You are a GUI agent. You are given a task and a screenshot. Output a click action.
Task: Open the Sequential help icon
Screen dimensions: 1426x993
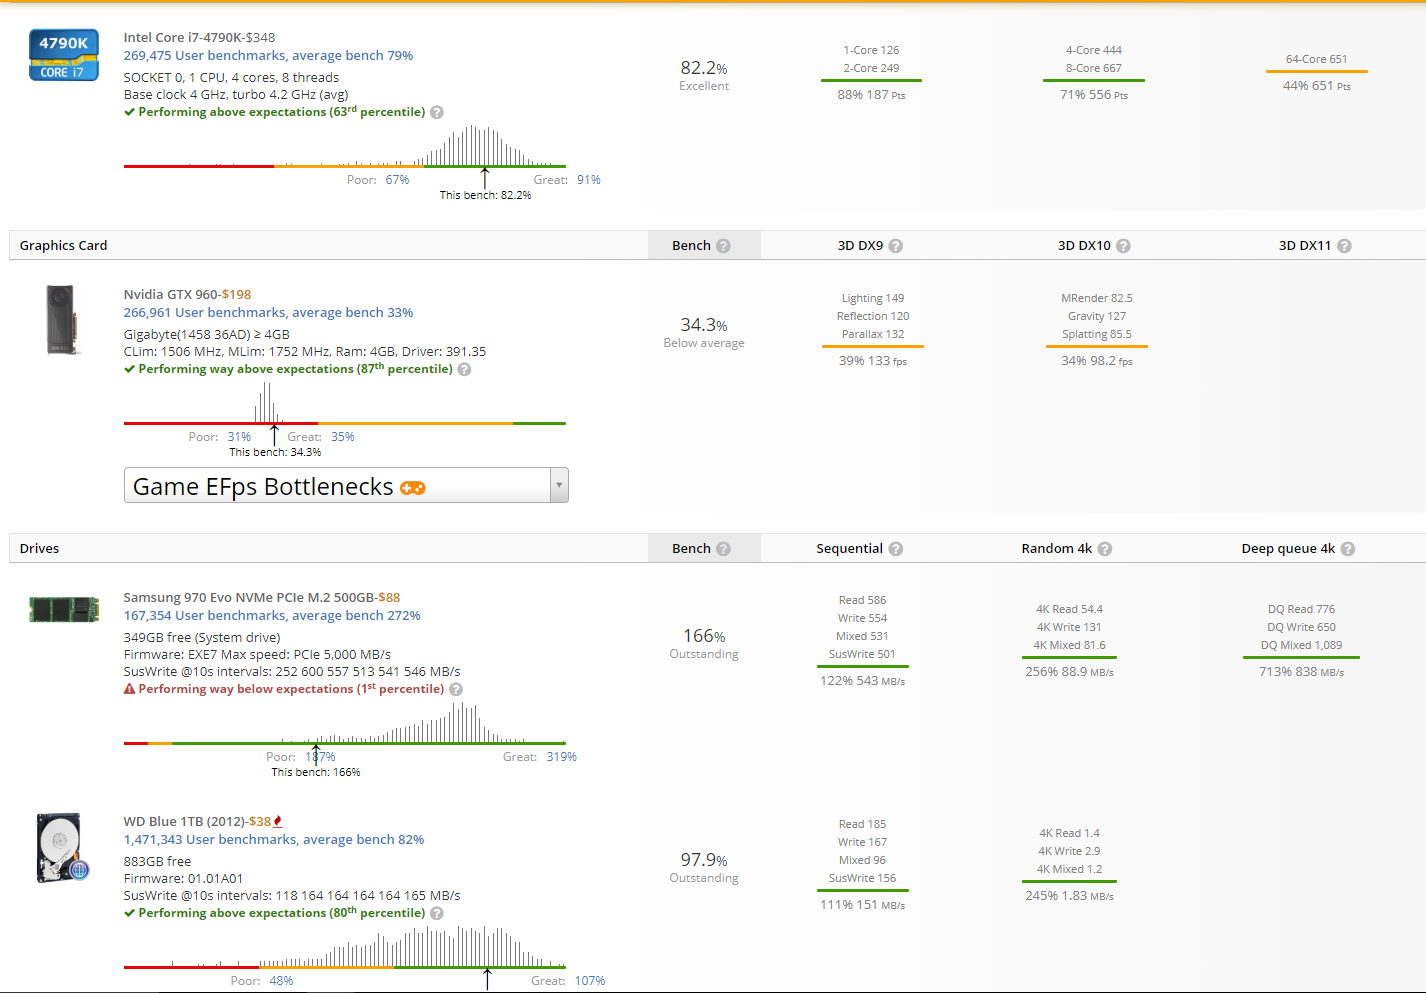pyautogui.click(x=896, y=549)
